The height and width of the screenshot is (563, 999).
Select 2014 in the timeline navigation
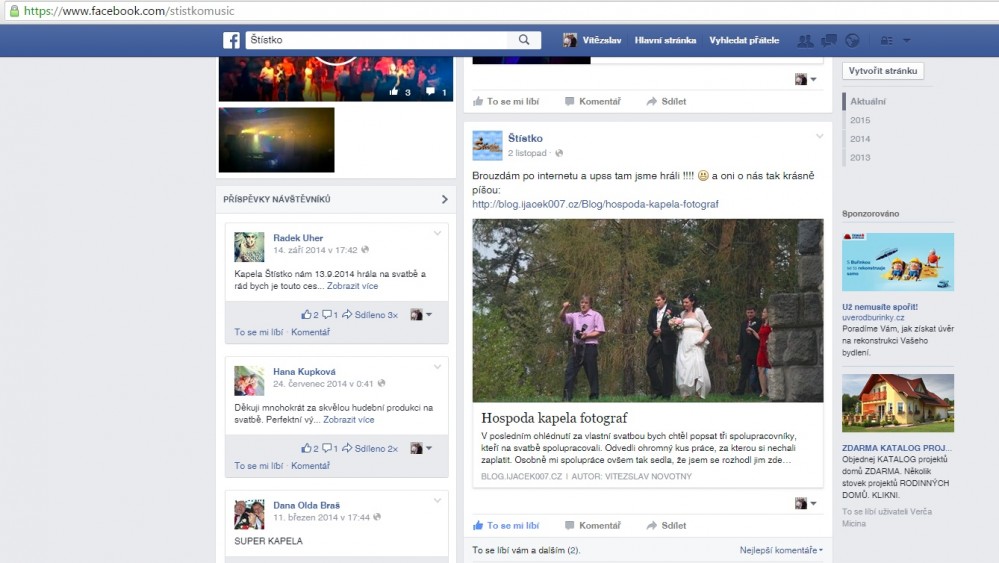[x=860, y=139]
